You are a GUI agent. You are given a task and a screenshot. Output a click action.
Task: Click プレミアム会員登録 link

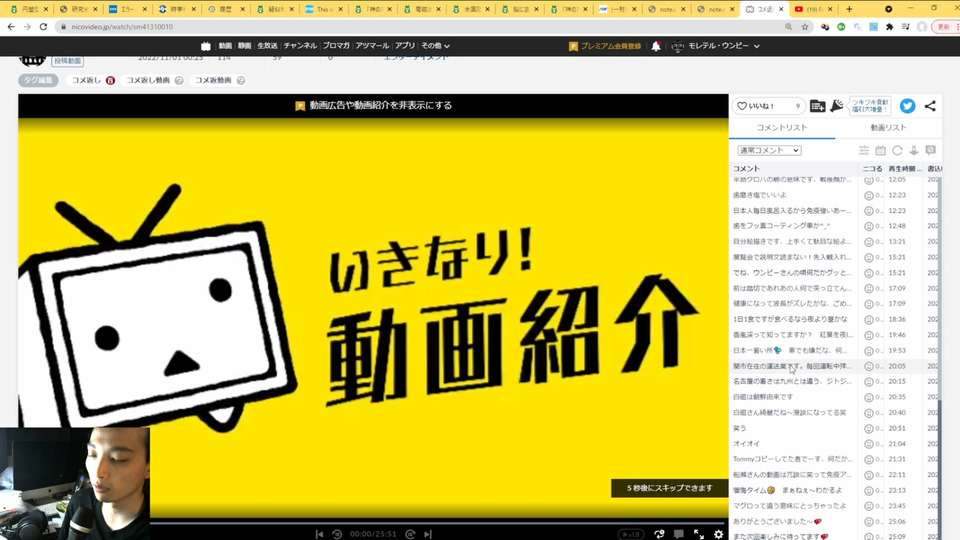[605, 46]
